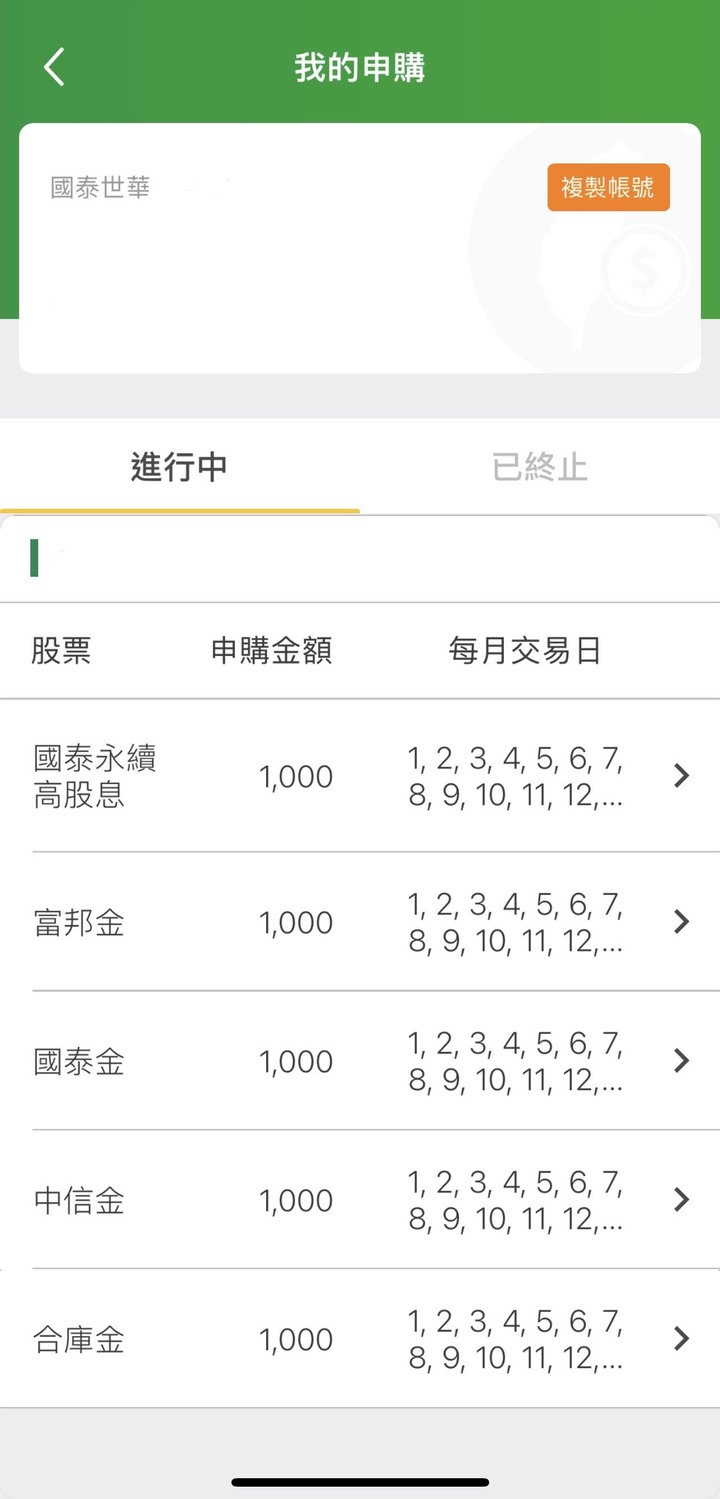Viewport: 720px width, 1499px height.
Task: Go back using the top-left arrow
Action: click(54, 67)
